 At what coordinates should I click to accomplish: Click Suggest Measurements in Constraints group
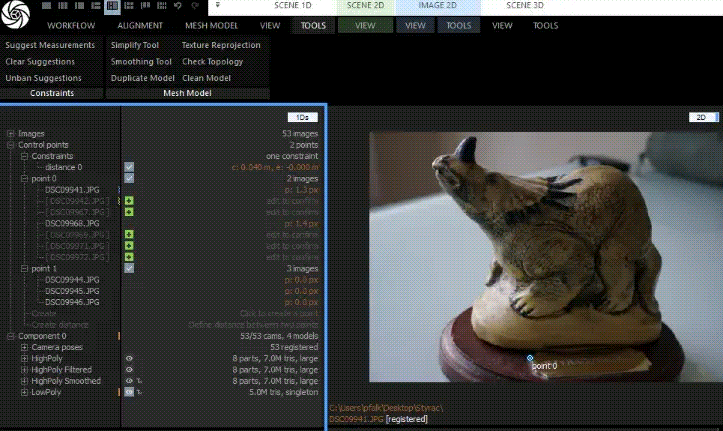pyautogui.click(x=50, y=45)
